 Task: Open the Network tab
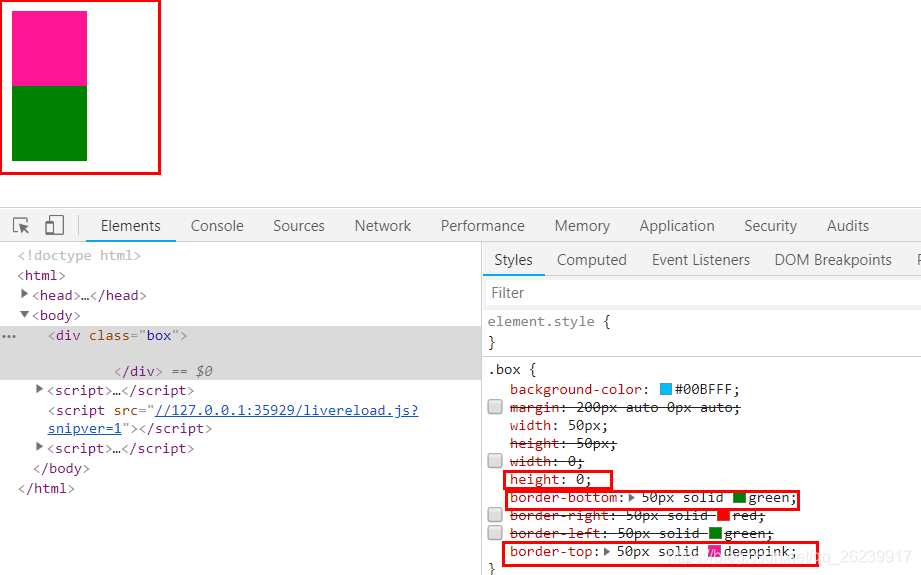coord(382,226)
